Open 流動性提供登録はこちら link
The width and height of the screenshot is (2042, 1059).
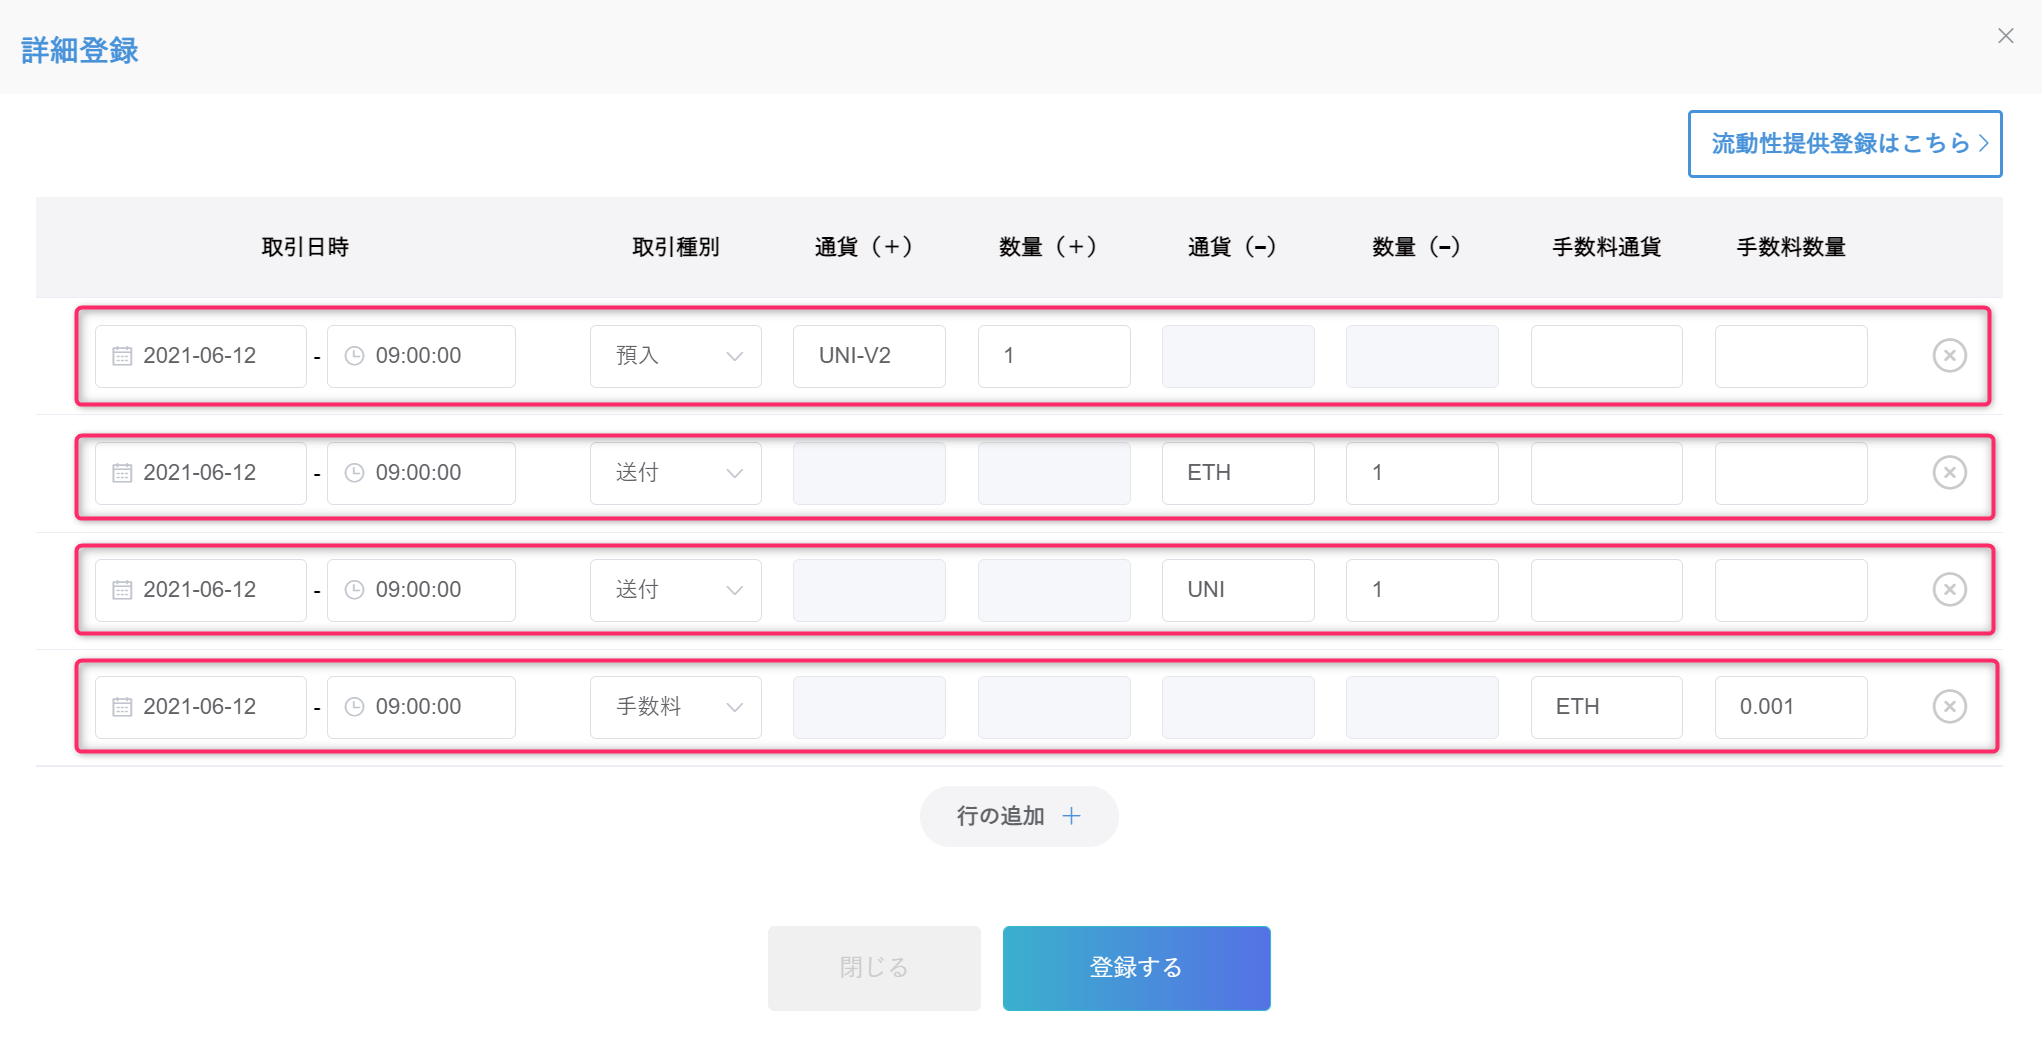1845,144
